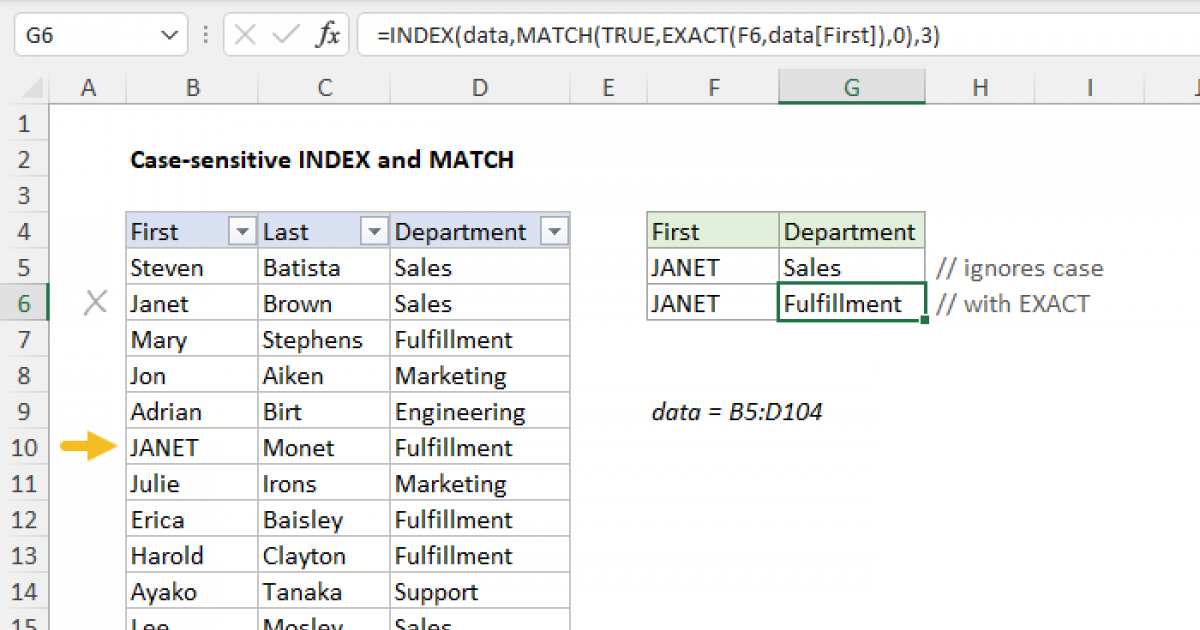Select cell G5 containing Sales
1200x630 pixels.
pos(851,268)
